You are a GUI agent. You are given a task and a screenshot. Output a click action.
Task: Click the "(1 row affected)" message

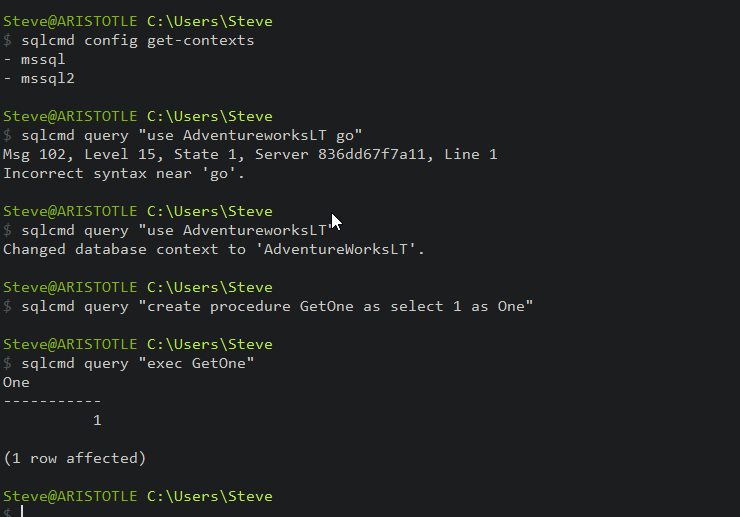pyautogui.click(x=75, y=458)
